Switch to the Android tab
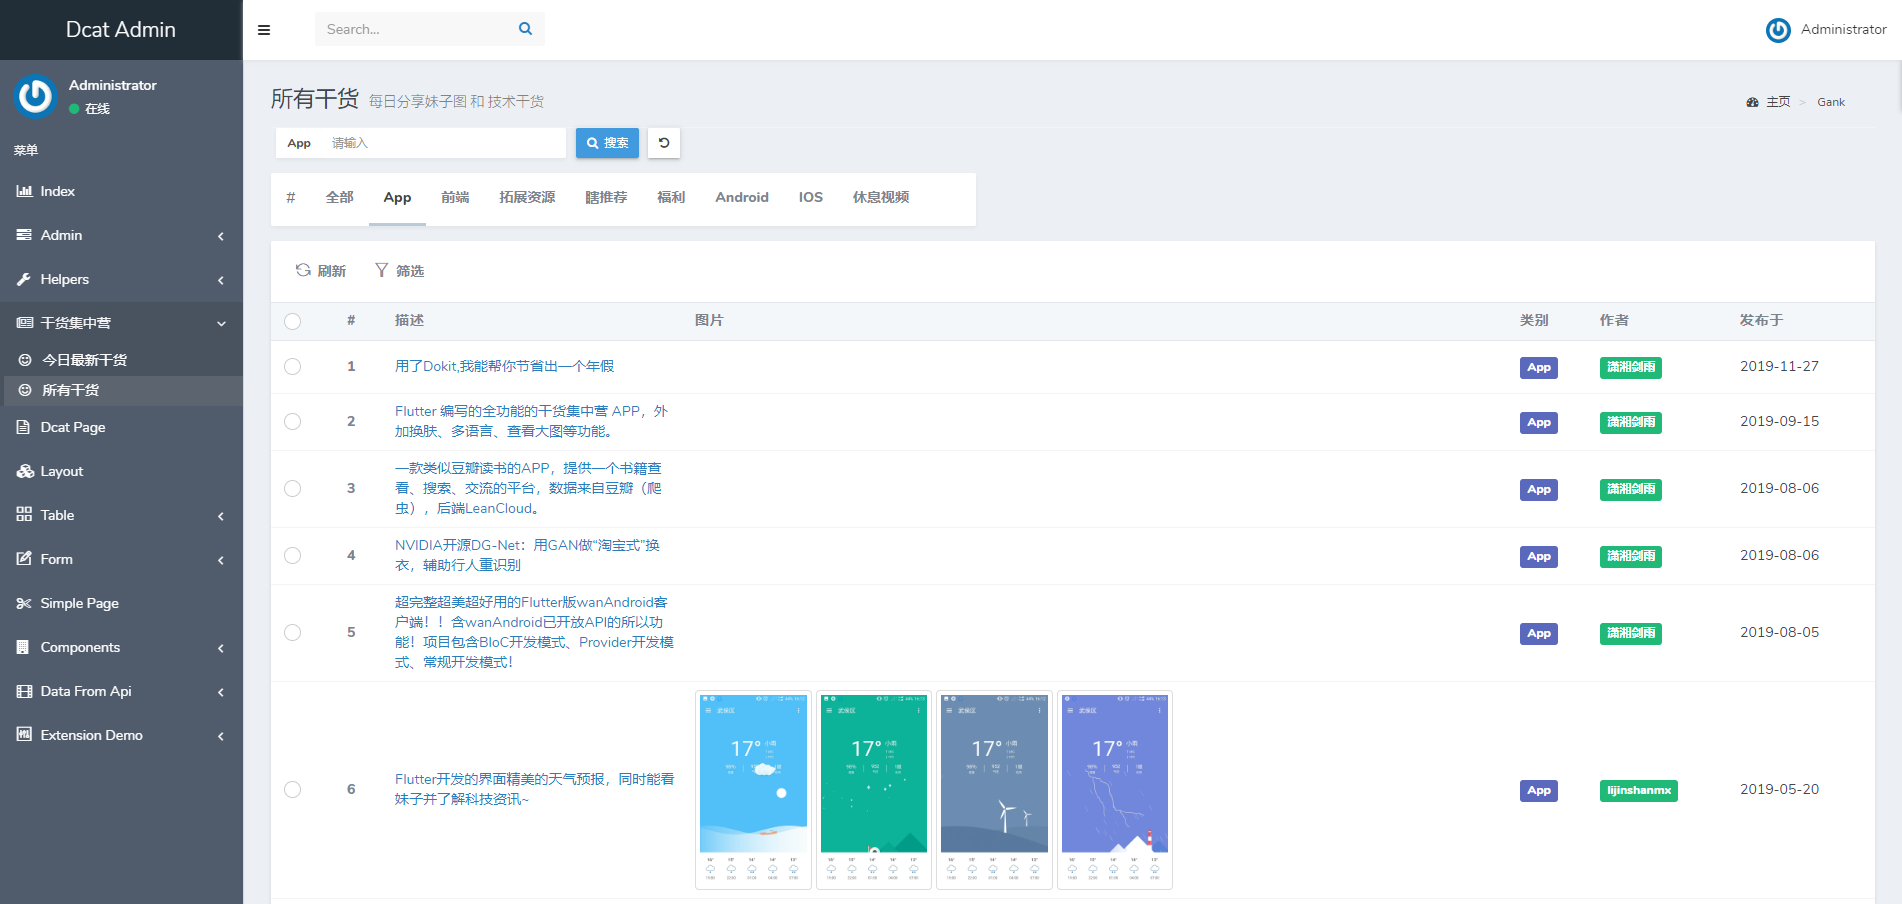 [741, 198]
